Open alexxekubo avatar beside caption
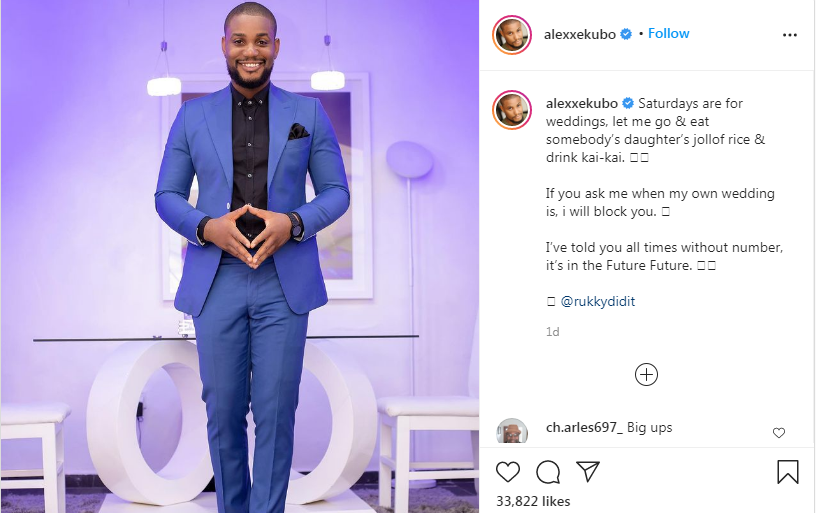The image size is (816, 513). 512,110
